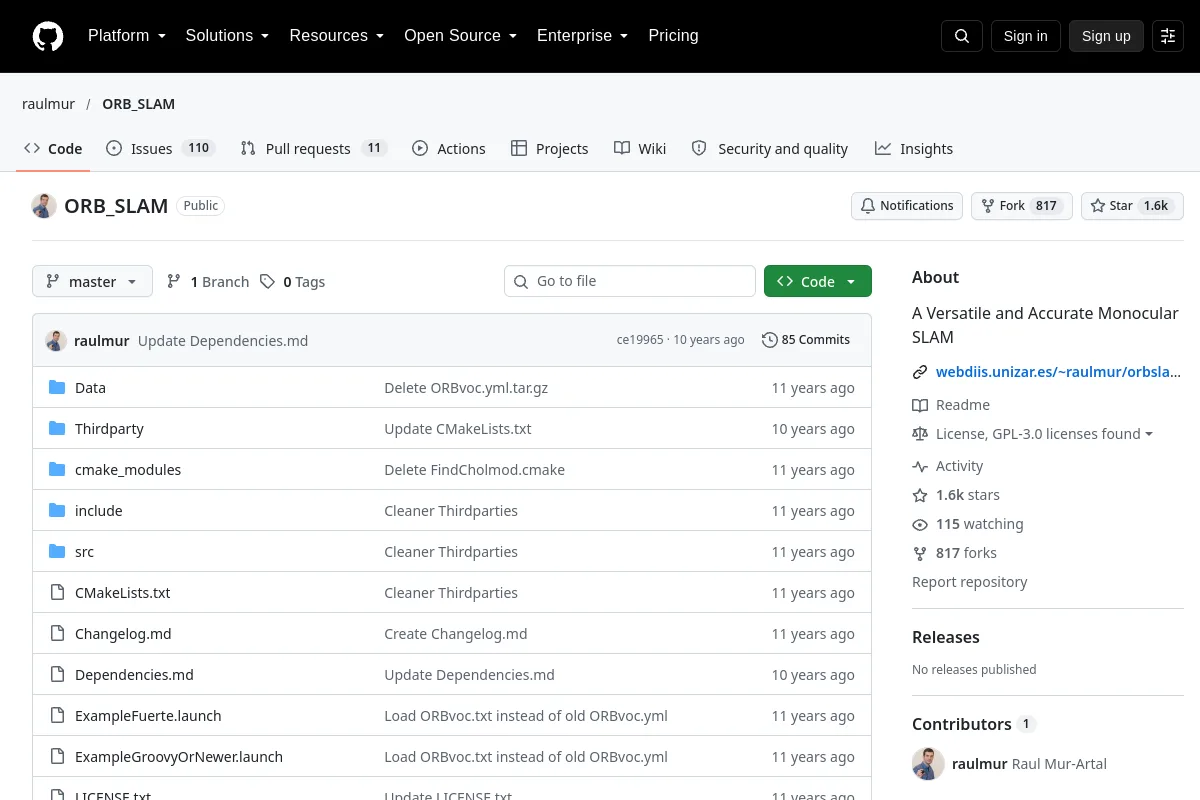Viewport: 1200px width, 800px height.
Task: Click the search magnifier button
Action: 962,36
